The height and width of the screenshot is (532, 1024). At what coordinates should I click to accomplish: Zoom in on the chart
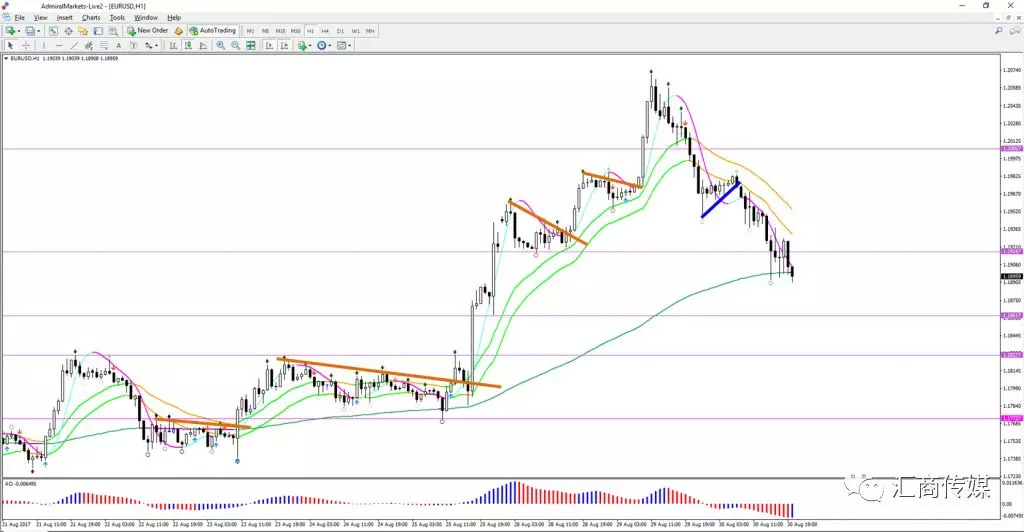221,46
